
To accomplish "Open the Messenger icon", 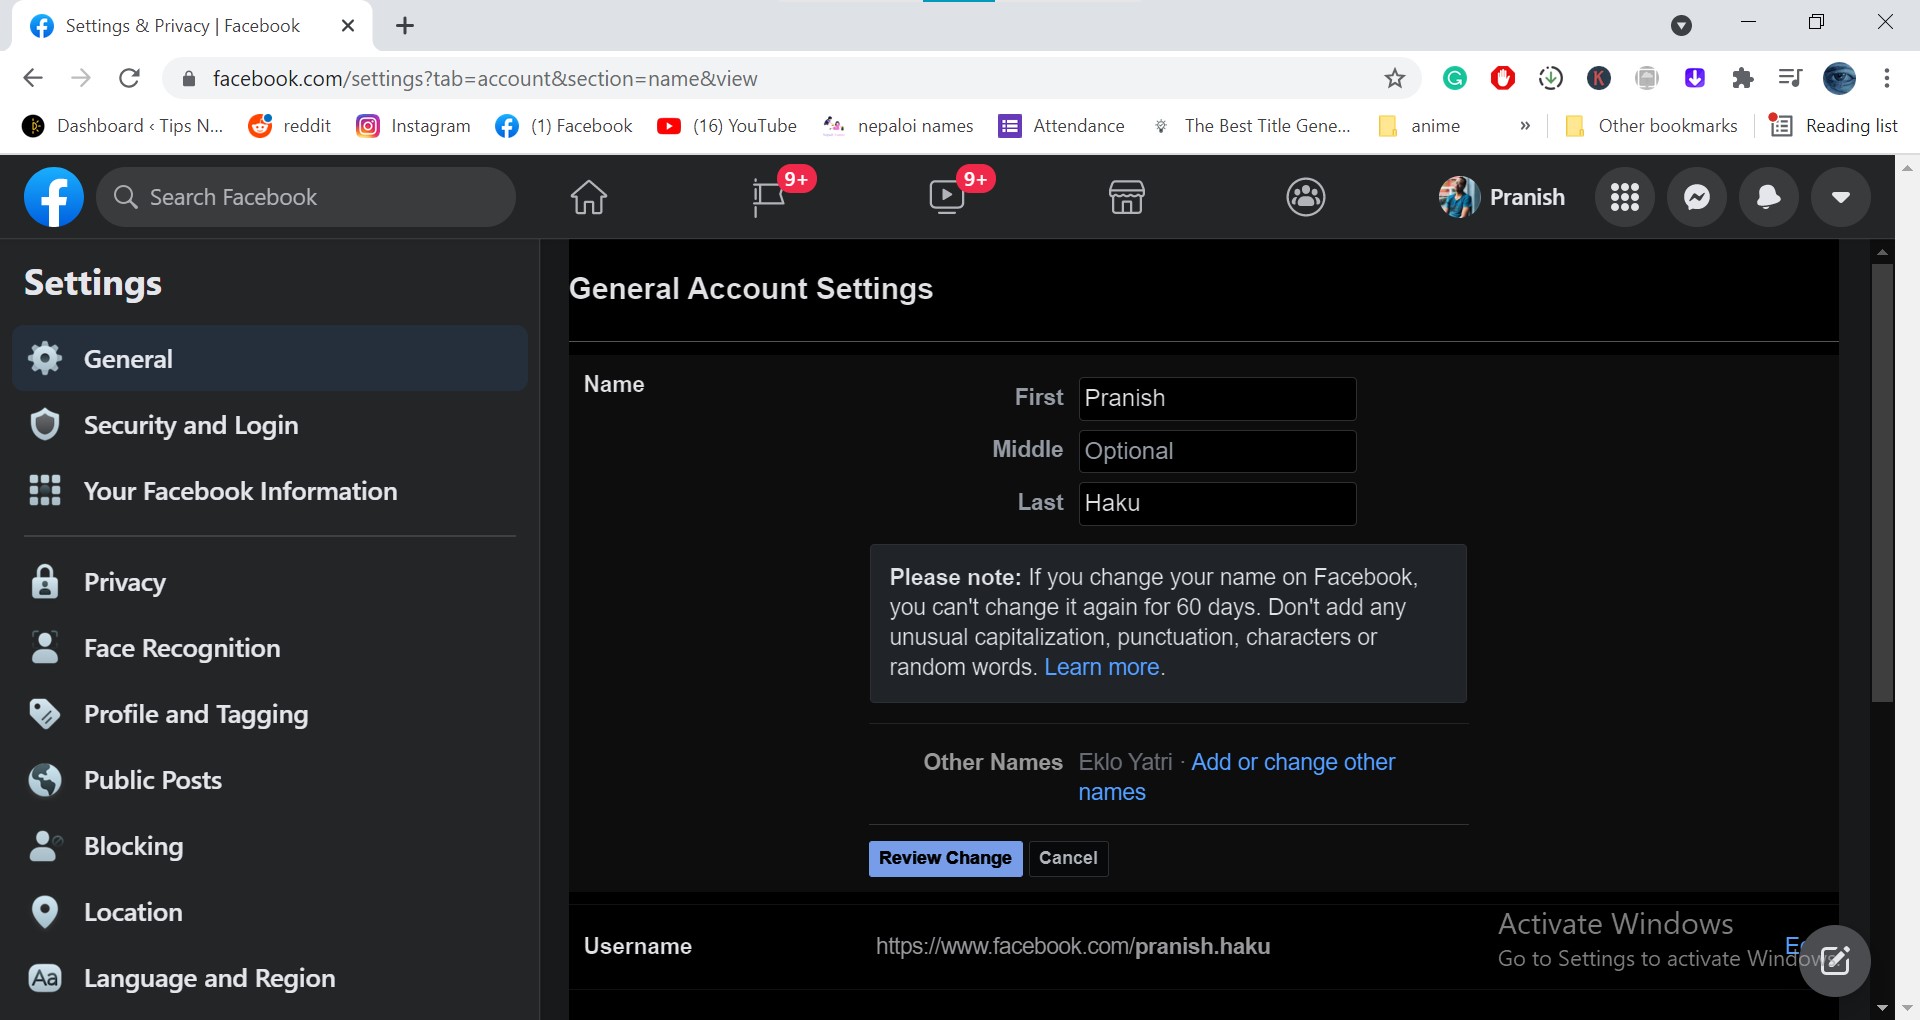I will coord(1697,197).
